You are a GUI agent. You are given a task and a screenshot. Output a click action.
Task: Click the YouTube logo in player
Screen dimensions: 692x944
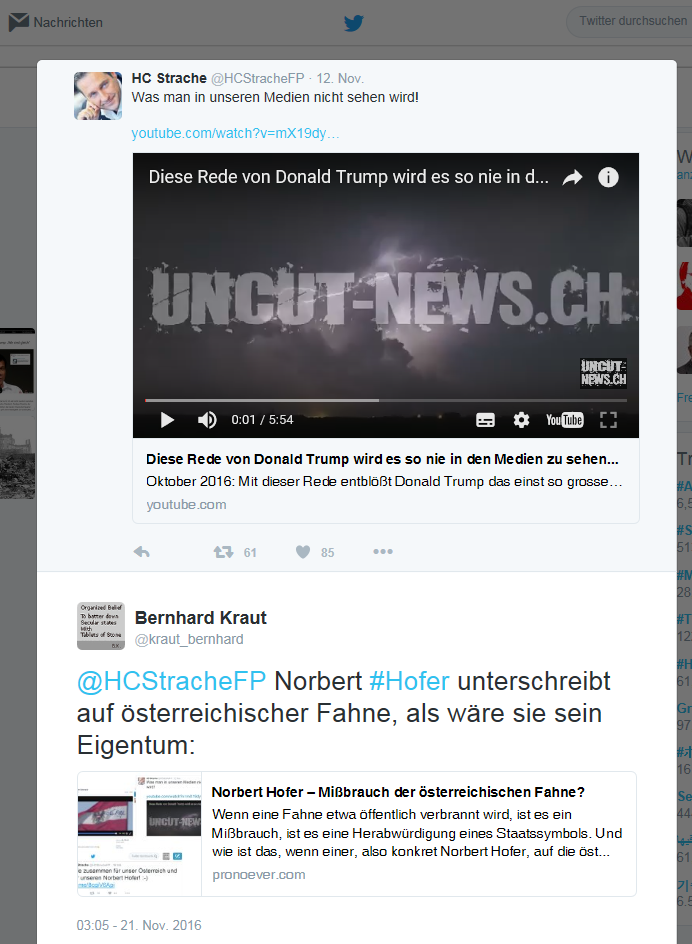564,420
